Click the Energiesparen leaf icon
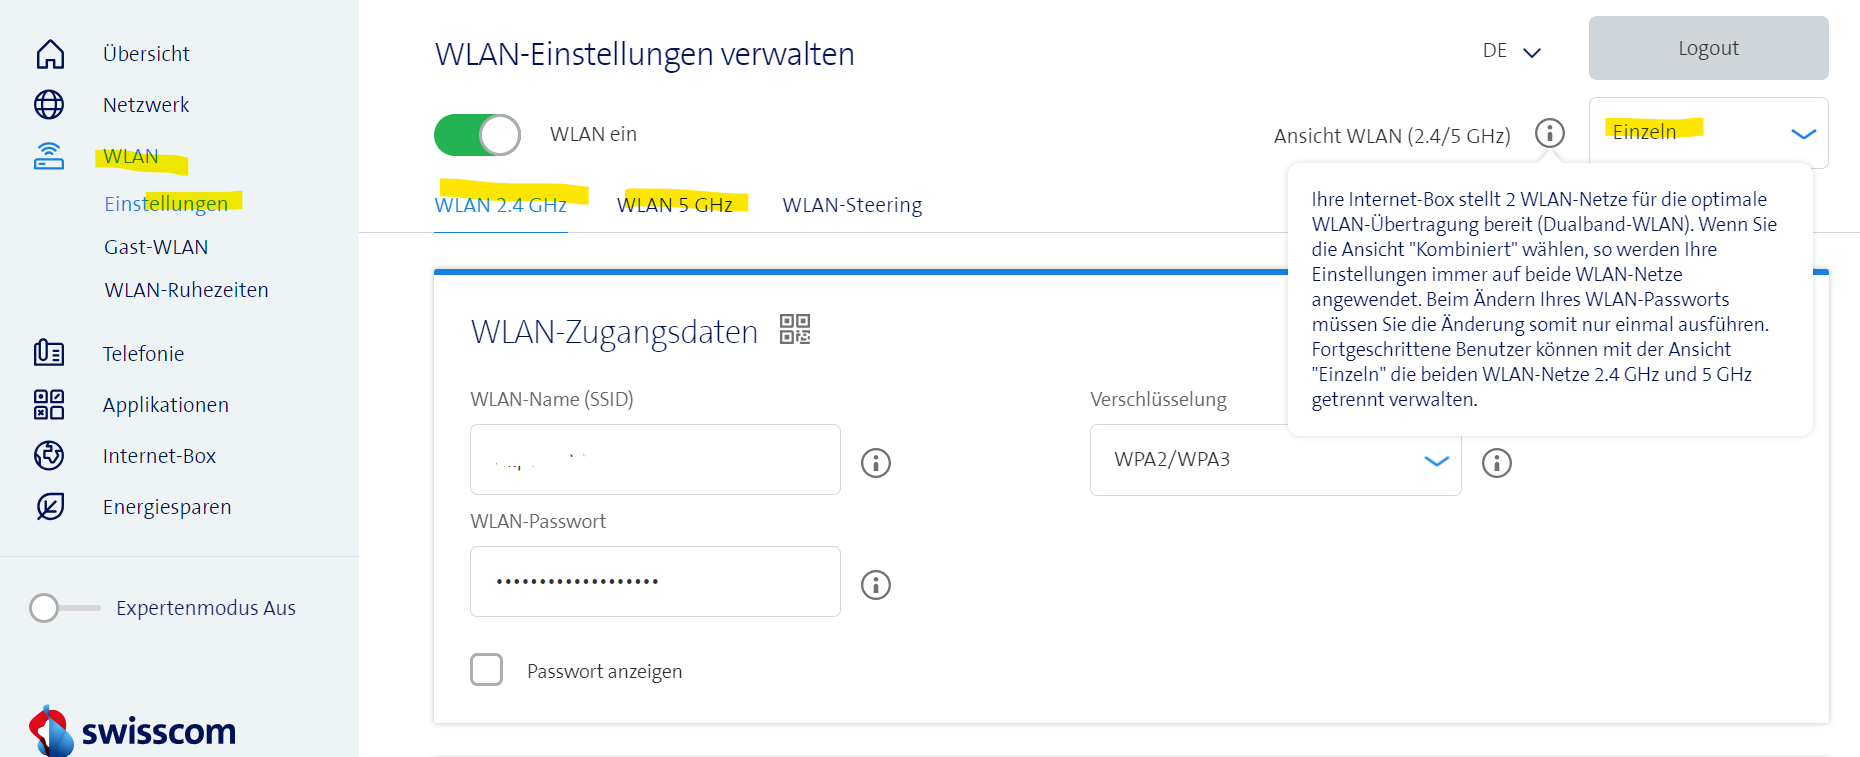 pyautogui.click(x=50, y=507)
